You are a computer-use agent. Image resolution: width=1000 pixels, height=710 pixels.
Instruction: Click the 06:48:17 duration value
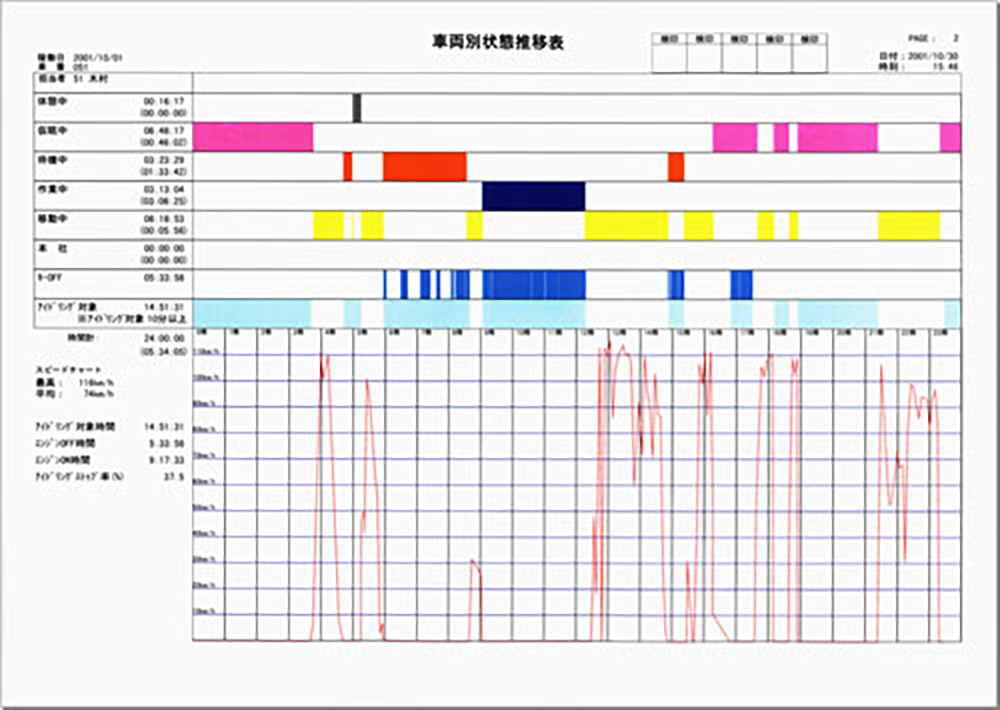[165, 131]
